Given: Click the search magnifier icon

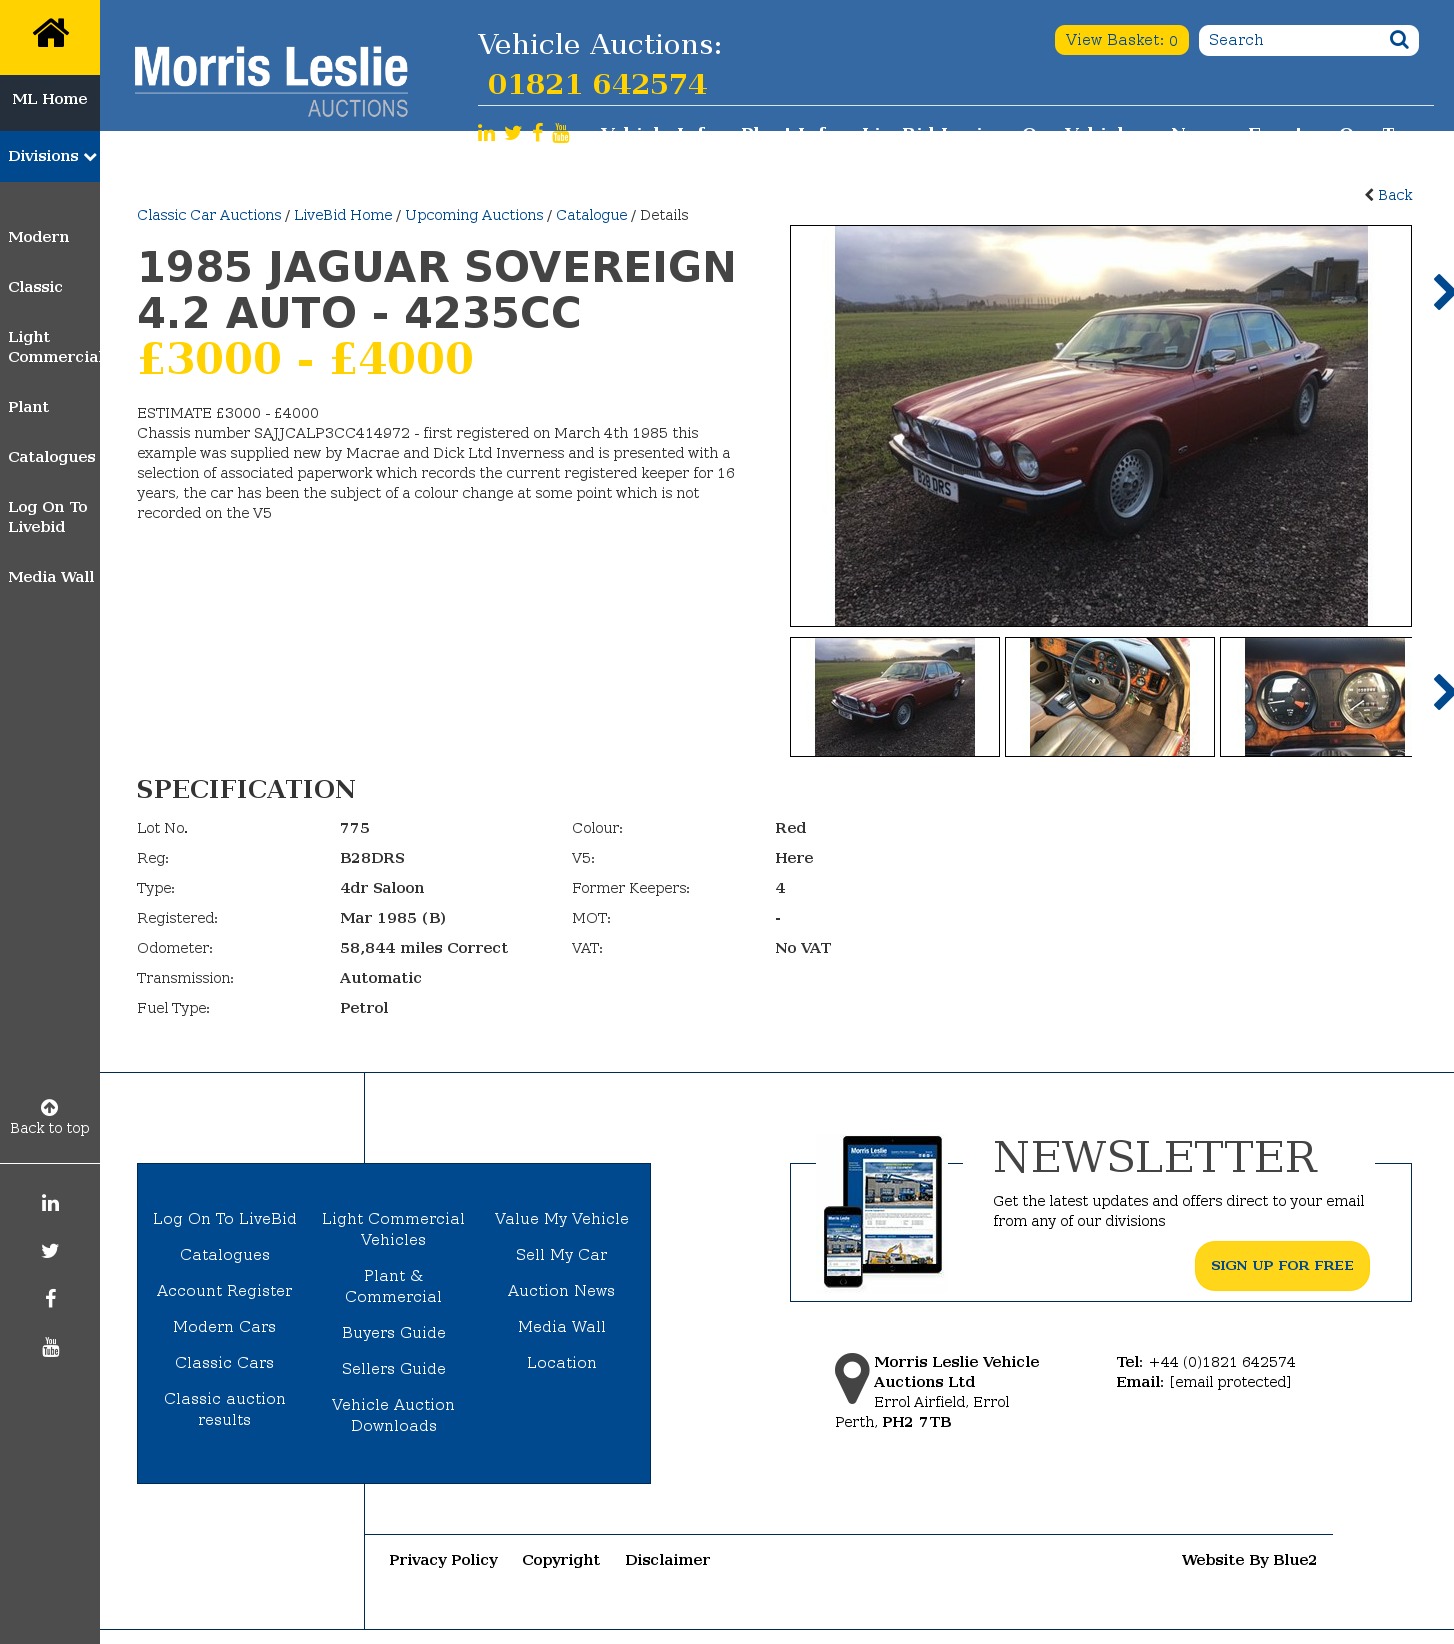Looking at the screenshot, I should (x=1399, y=40).
